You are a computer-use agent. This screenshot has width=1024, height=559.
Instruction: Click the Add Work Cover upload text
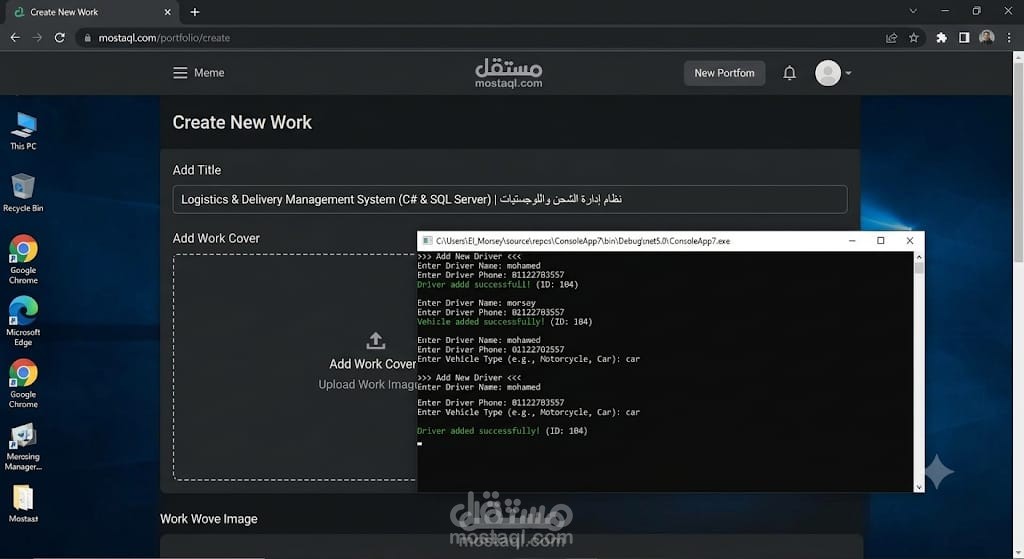click(372, 364)
